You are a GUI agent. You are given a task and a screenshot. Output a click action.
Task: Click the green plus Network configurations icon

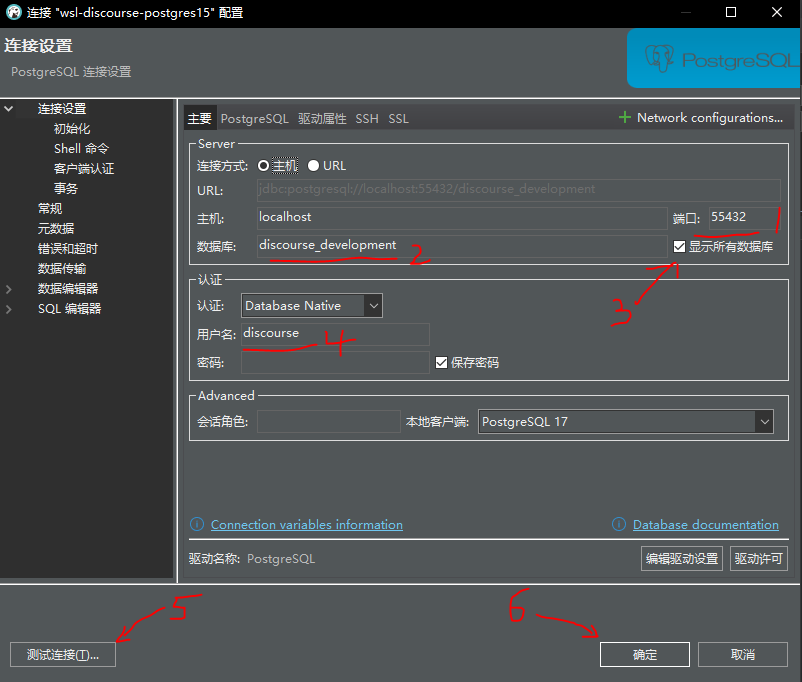tap(625, 118)
